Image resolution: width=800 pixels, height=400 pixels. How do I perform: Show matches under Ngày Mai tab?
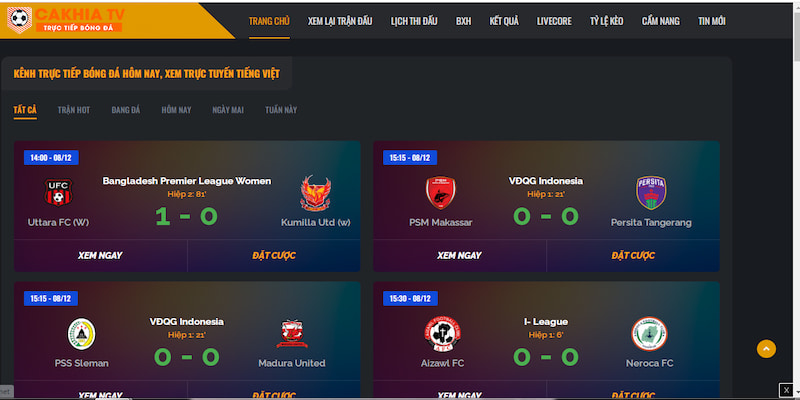point(228,110)
